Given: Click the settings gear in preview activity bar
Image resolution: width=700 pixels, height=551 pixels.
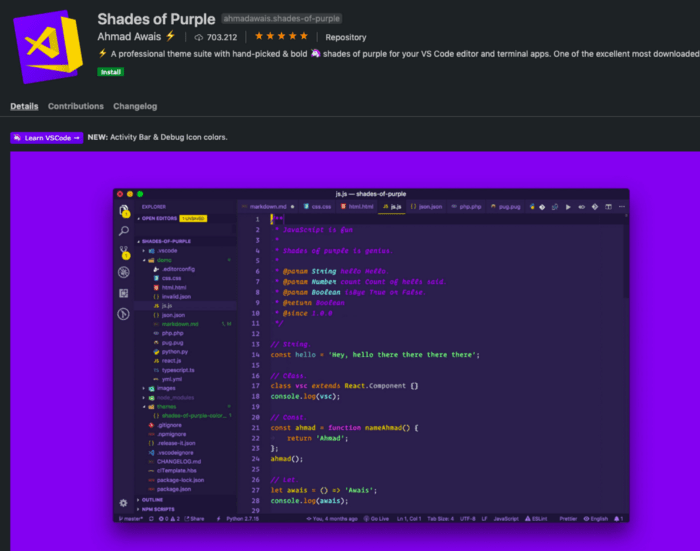Looking at the screenshot, I should 124,503.
